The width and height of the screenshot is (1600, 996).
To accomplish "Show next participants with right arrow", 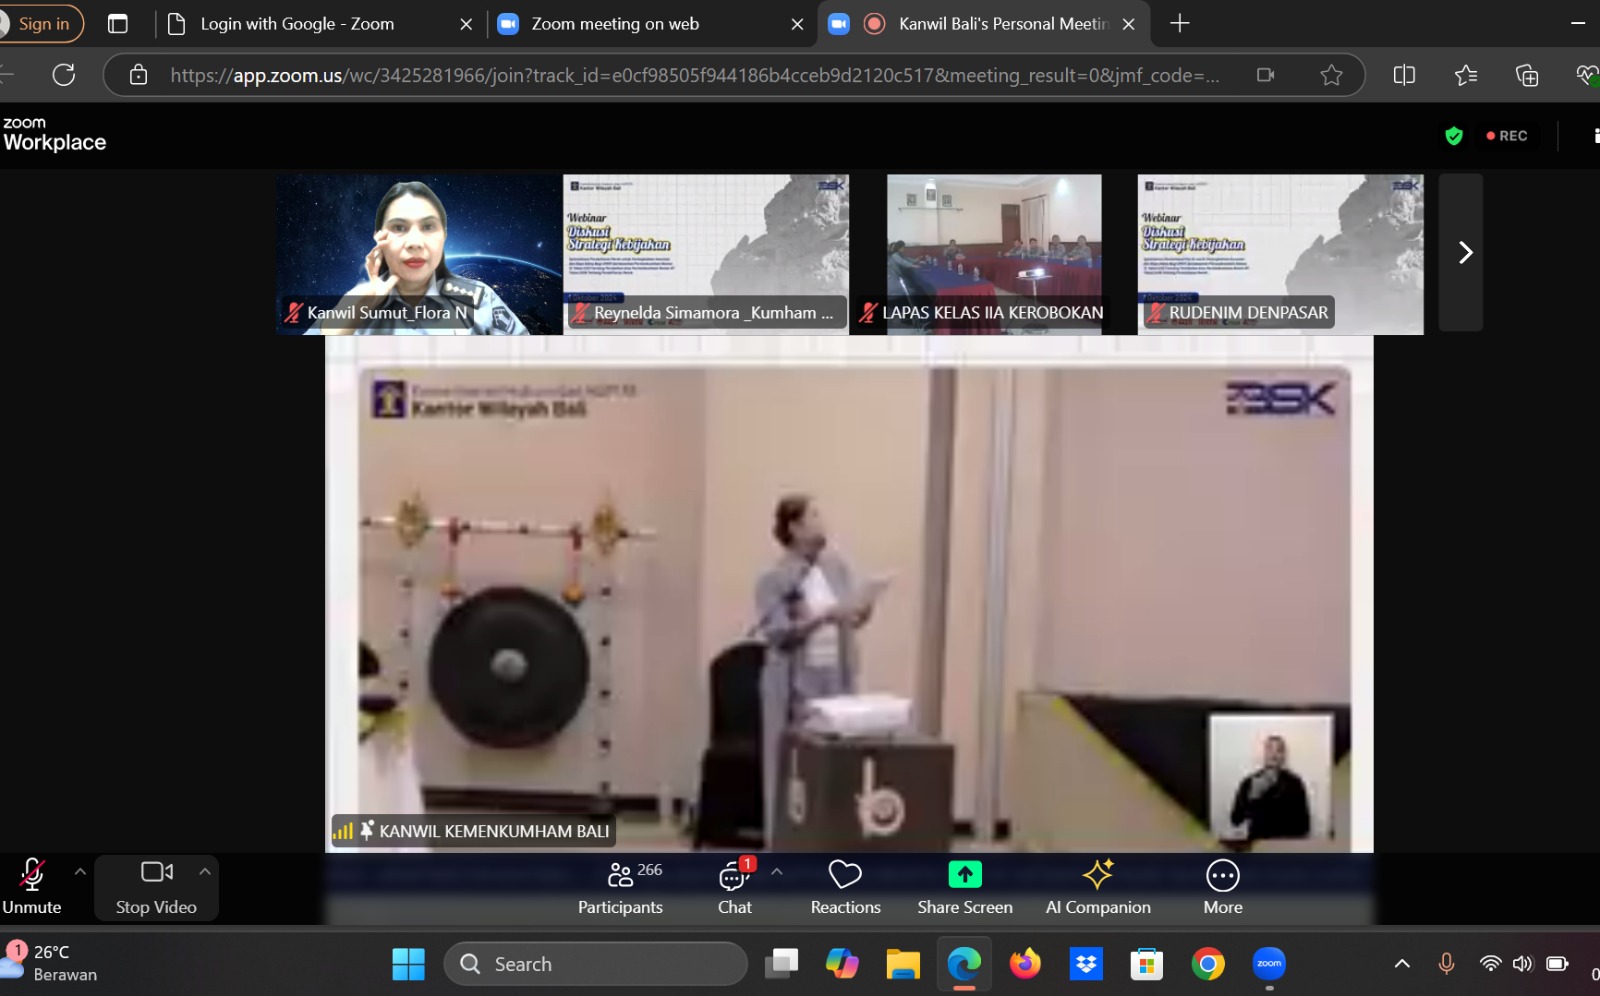I will coord(1464,253).
